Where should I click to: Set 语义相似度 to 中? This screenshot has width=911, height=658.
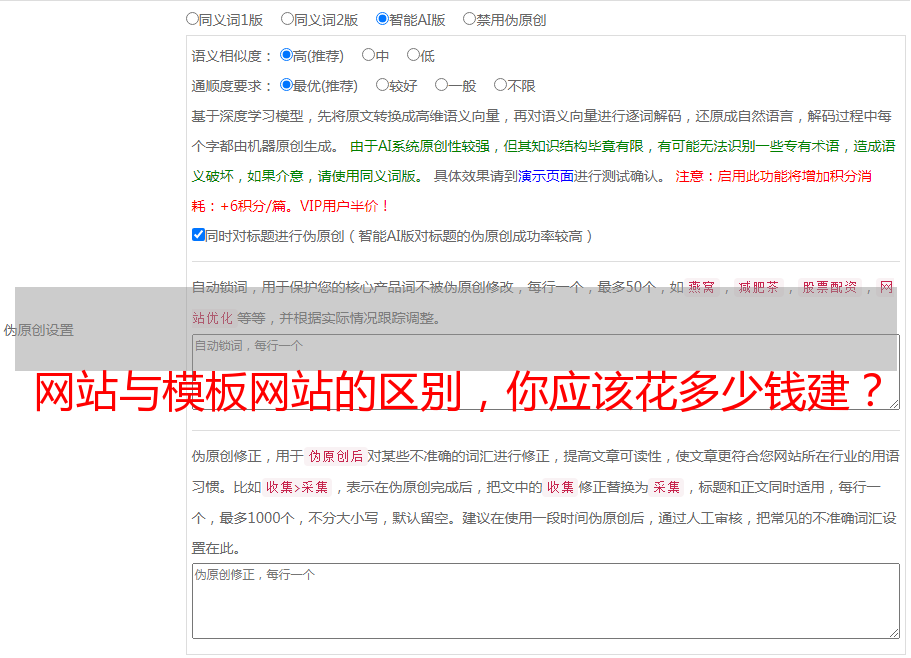[x=368, y=55]
